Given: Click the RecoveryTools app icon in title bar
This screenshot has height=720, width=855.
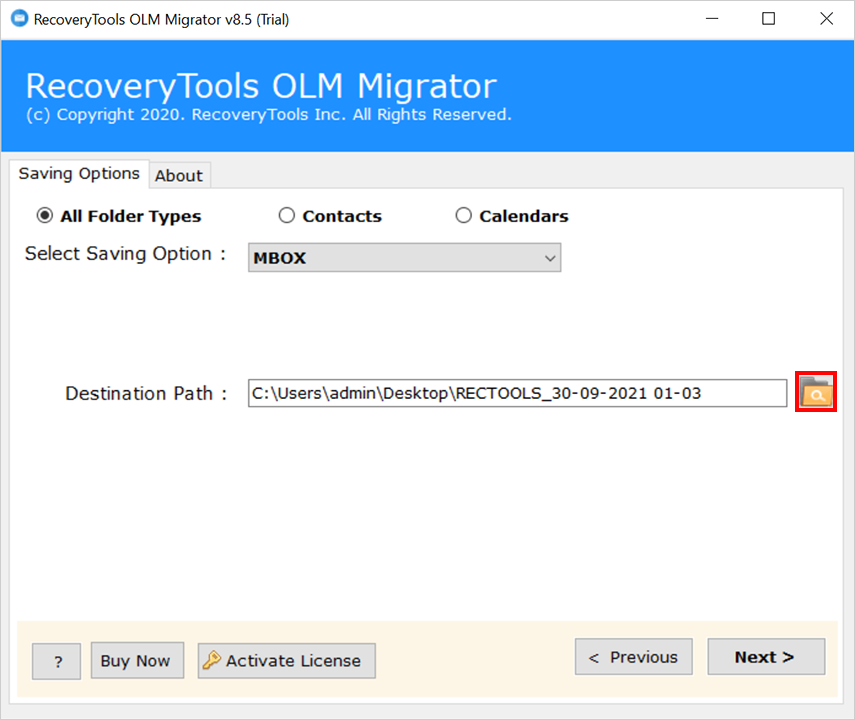Looking at the screenshot, I should coord(19,19).
